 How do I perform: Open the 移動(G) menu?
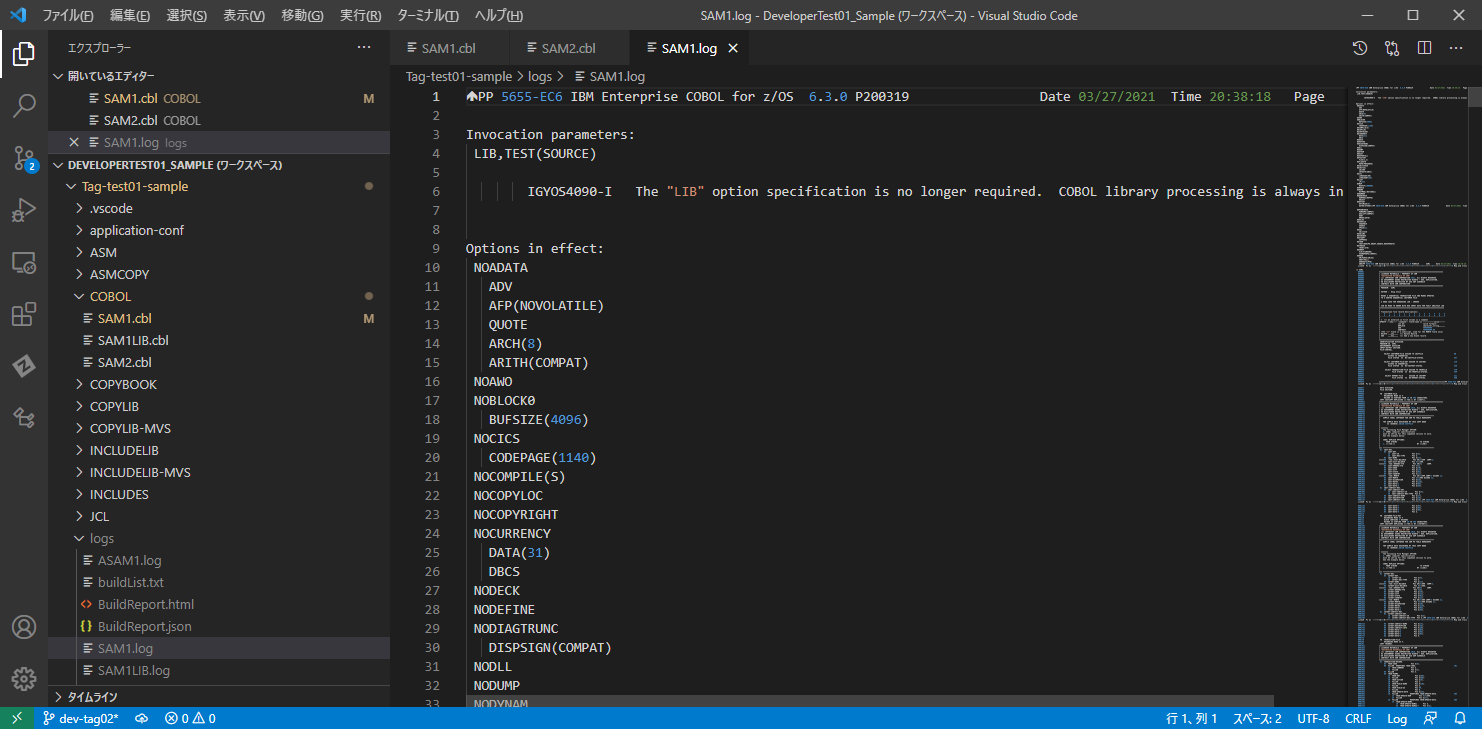coord(302,16)
